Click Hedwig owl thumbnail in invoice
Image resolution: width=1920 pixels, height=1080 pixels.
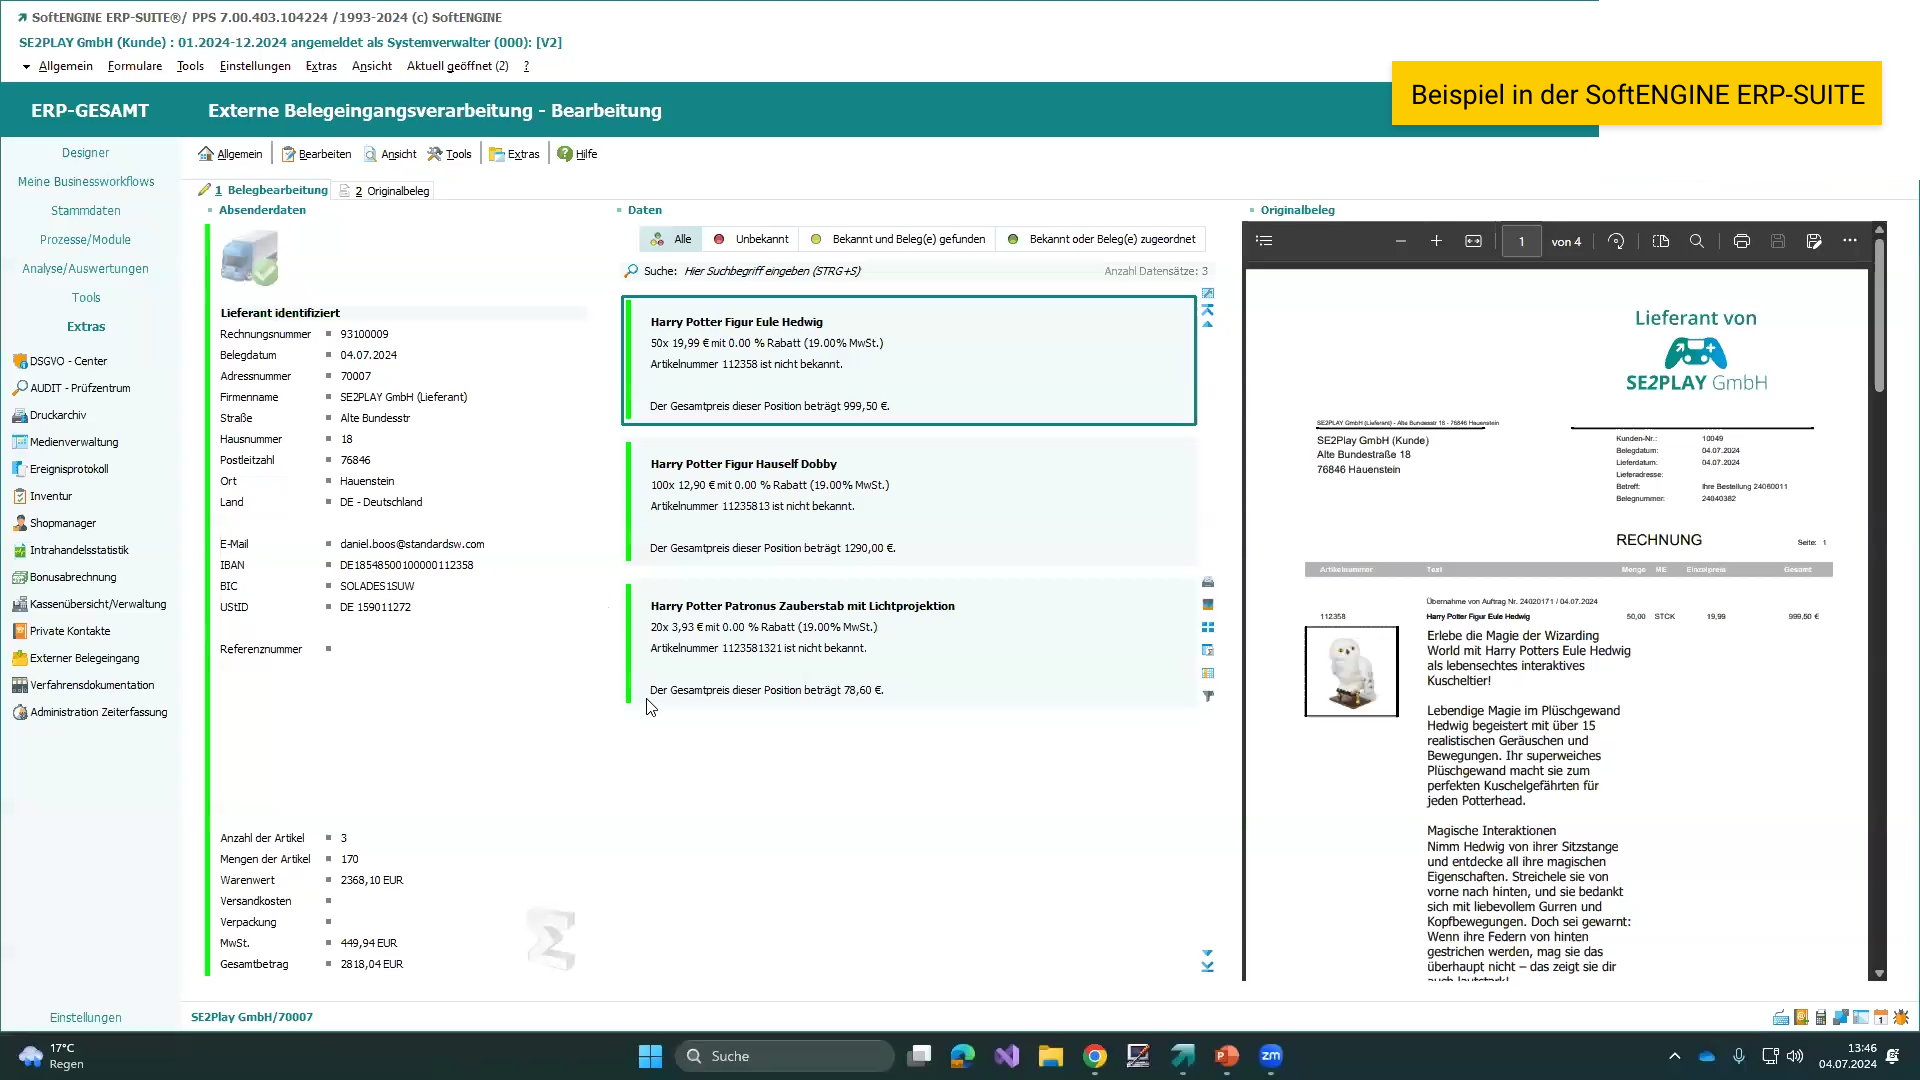1351,671
